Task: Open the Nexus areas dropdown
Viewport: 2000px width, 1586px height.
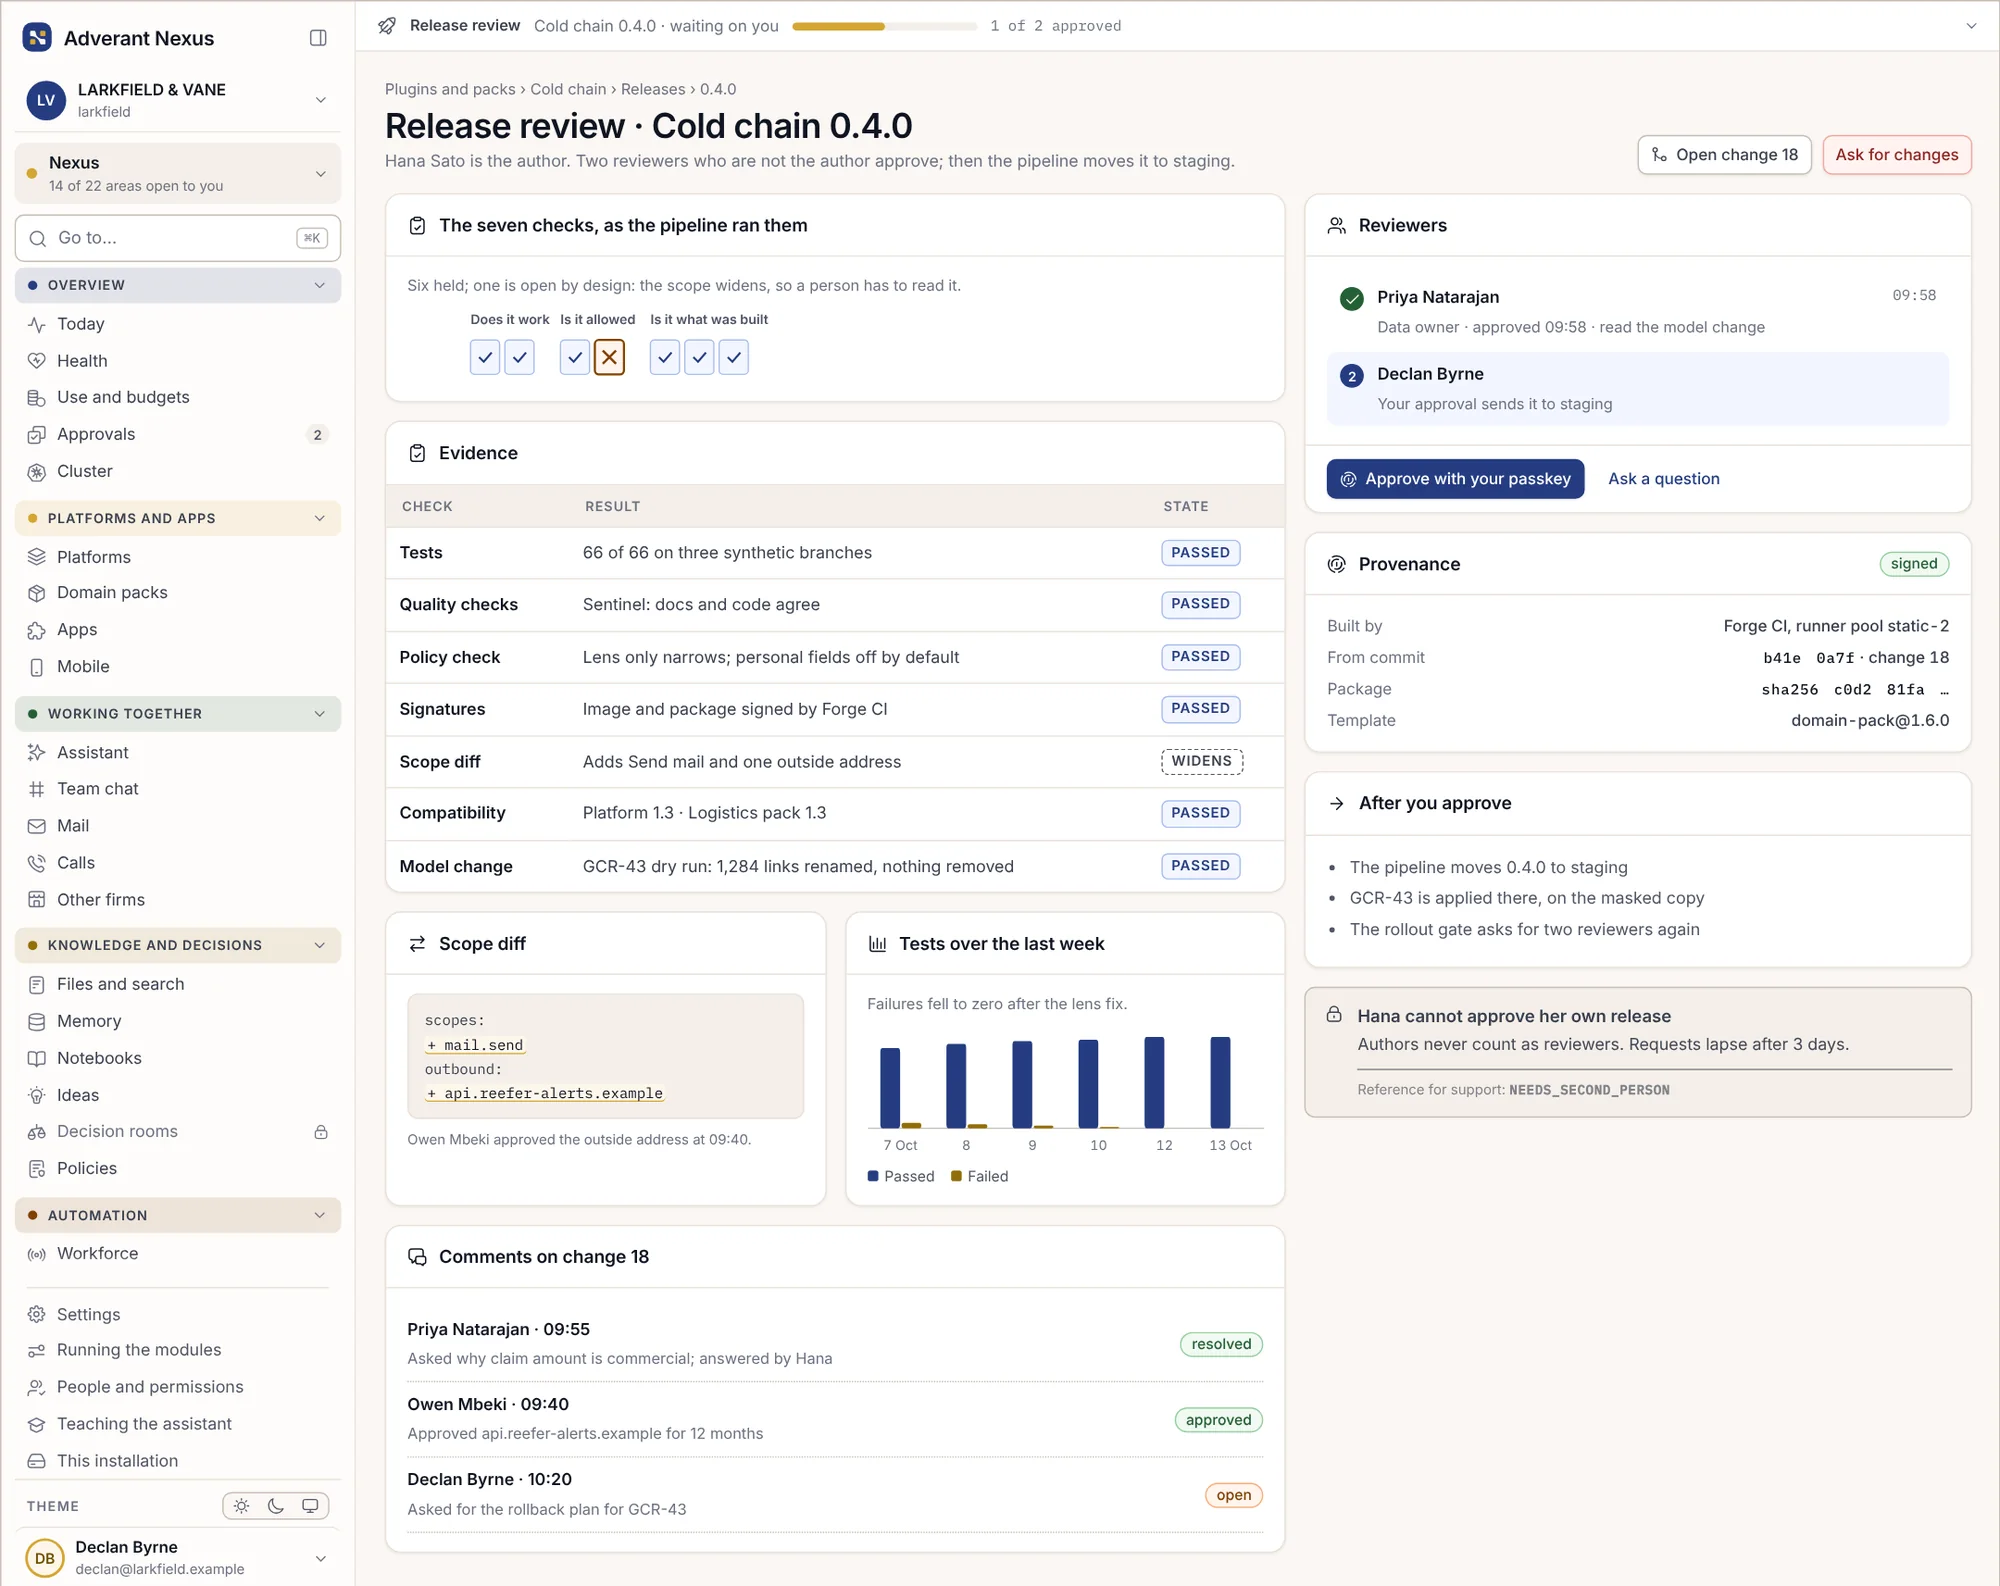Action: pos(178,173)
